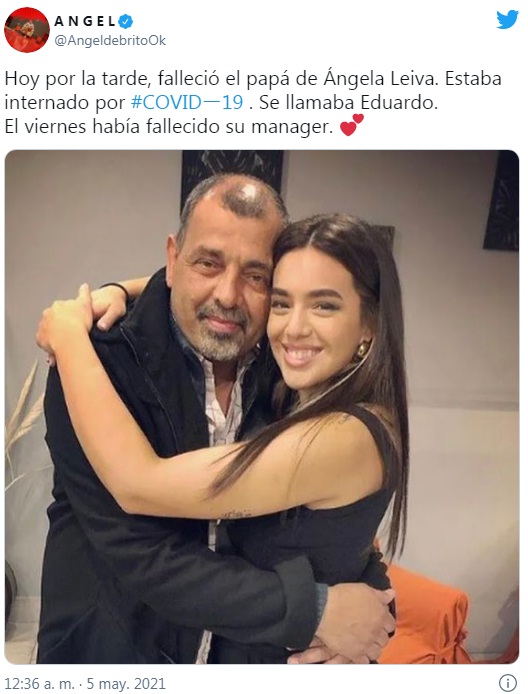Click the word 'manager' in the tweet
Screen dimensions: 528x694
[x=292, y=127]
